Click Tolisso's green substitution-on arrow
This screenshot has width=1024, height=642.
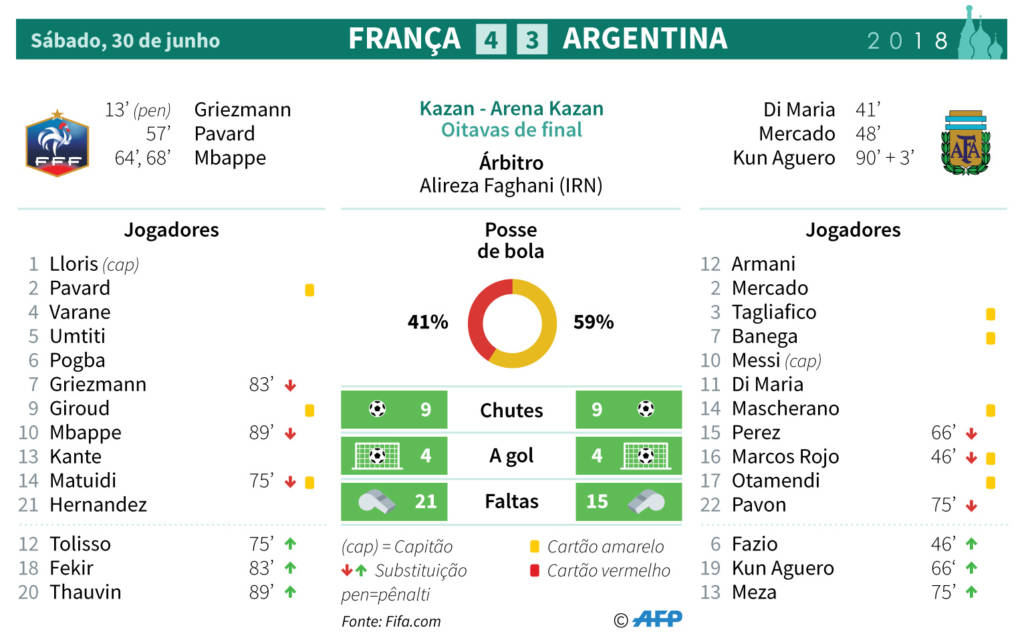(290, 545)
